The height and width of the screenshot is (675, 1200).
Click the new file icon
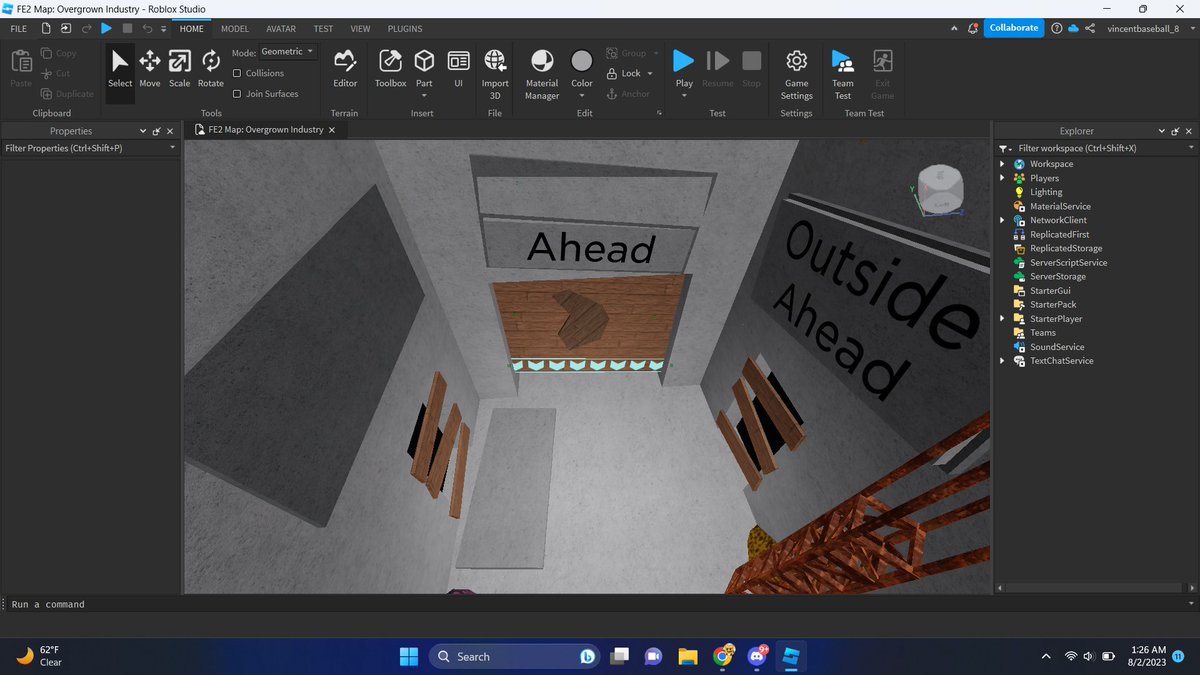click(x=46, y=28)
